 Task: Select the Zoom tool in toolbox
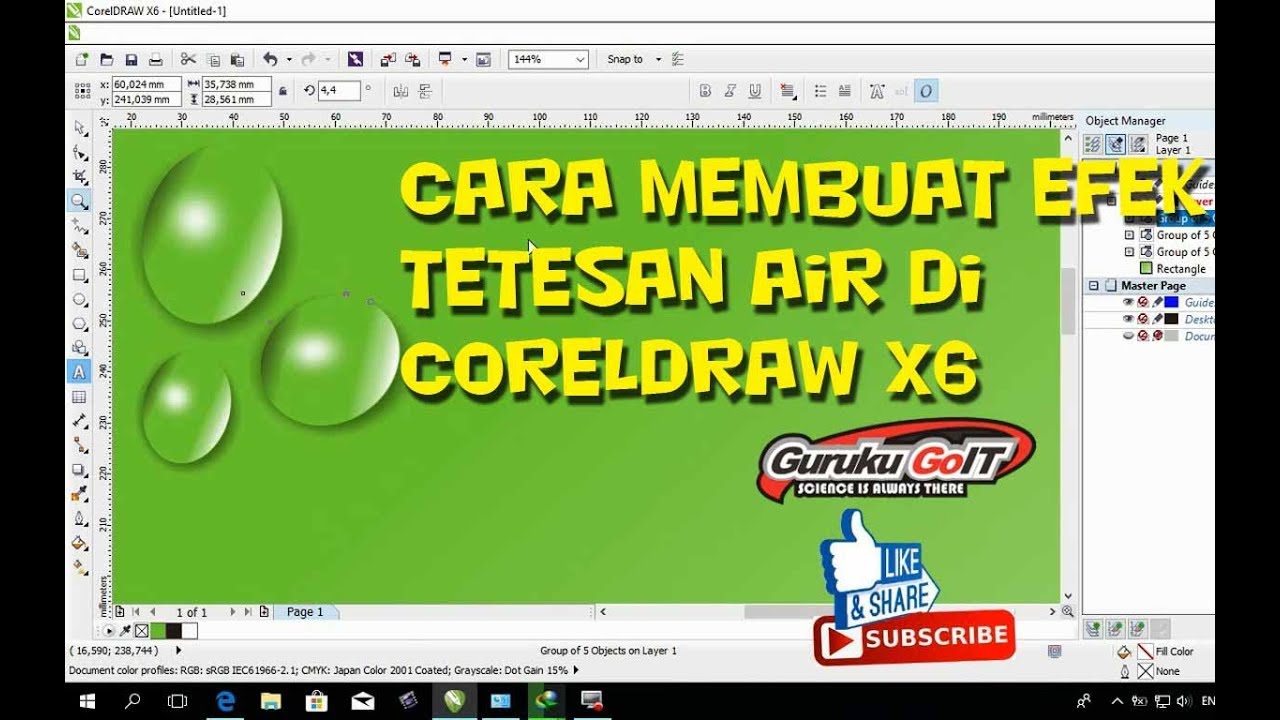click(79, 201)
